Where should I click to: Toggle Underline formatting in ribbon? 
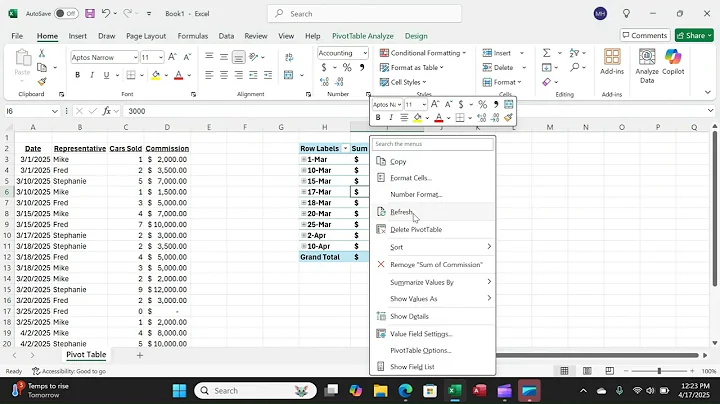107,75
